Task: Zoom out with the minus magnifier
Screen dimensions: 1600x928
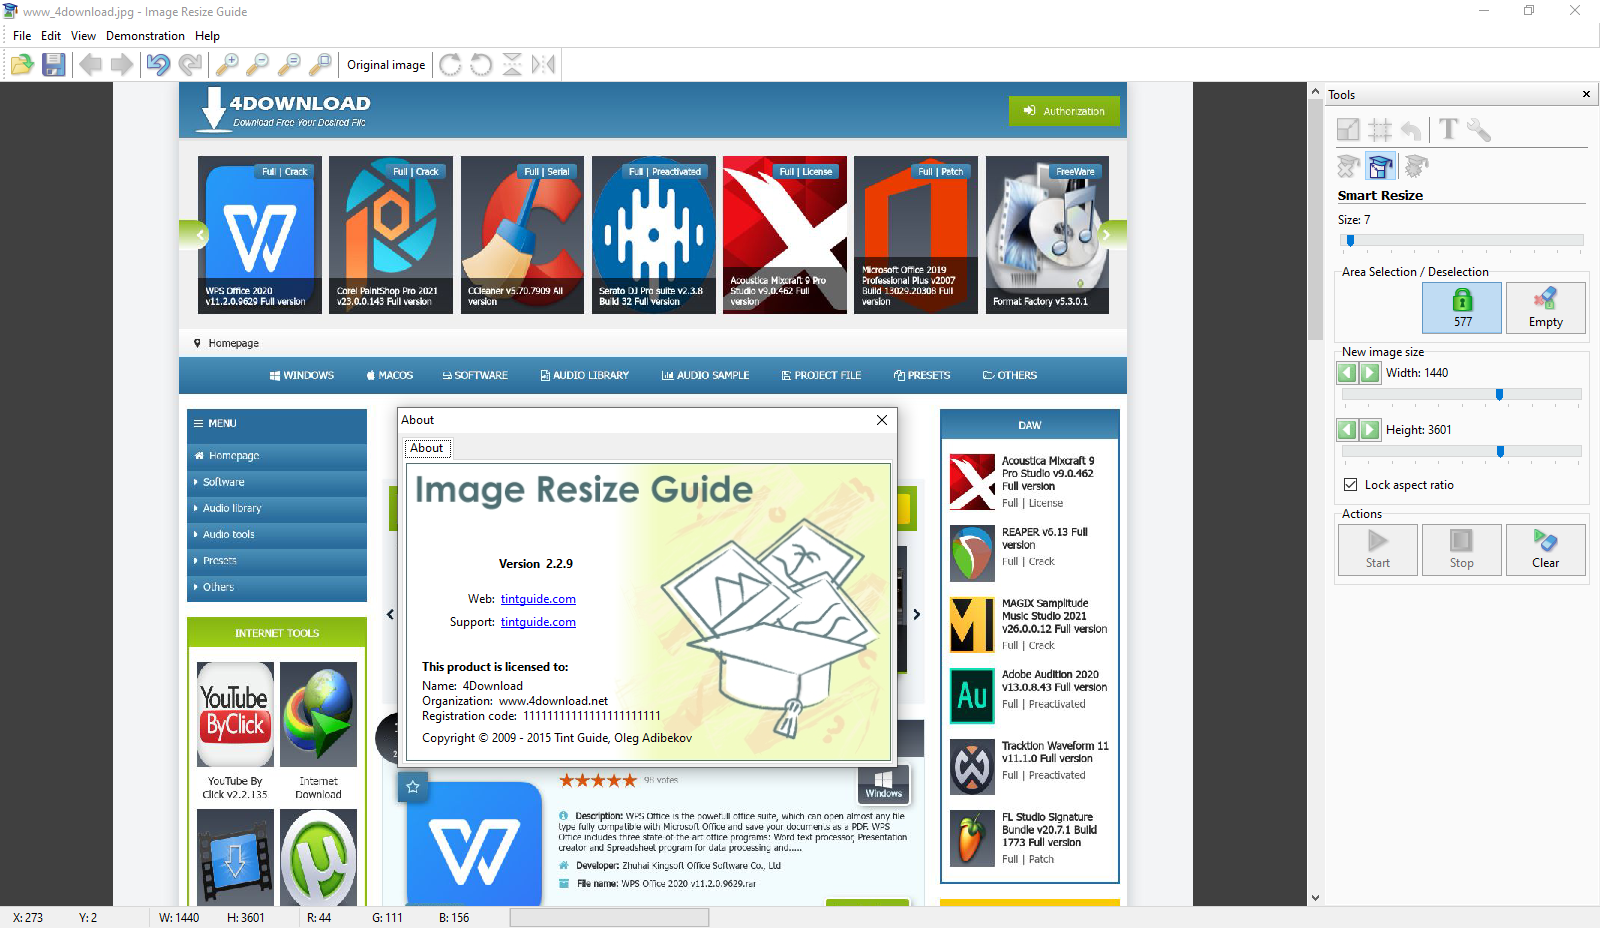Action: pos(258,65)
